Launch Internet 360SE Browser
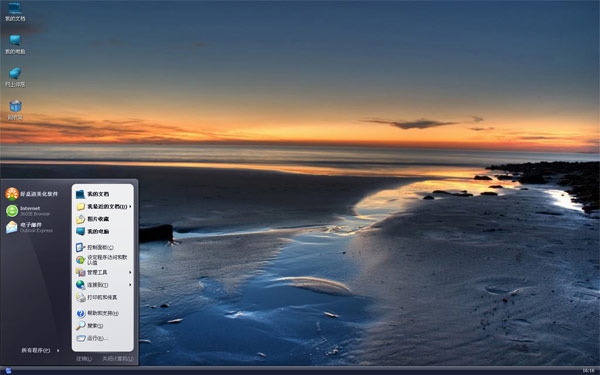 (28, 211)
